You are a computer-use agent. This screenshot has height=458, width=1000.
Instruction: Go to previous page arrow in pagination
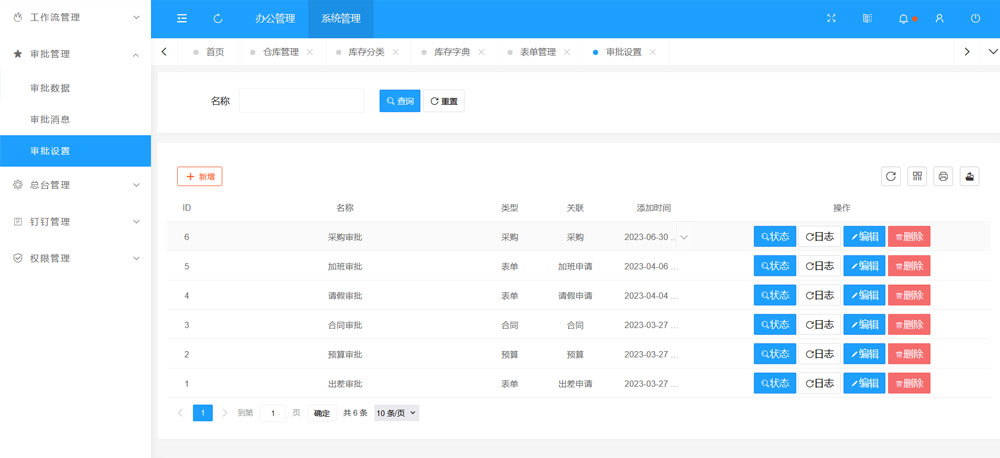pos(180,413)
